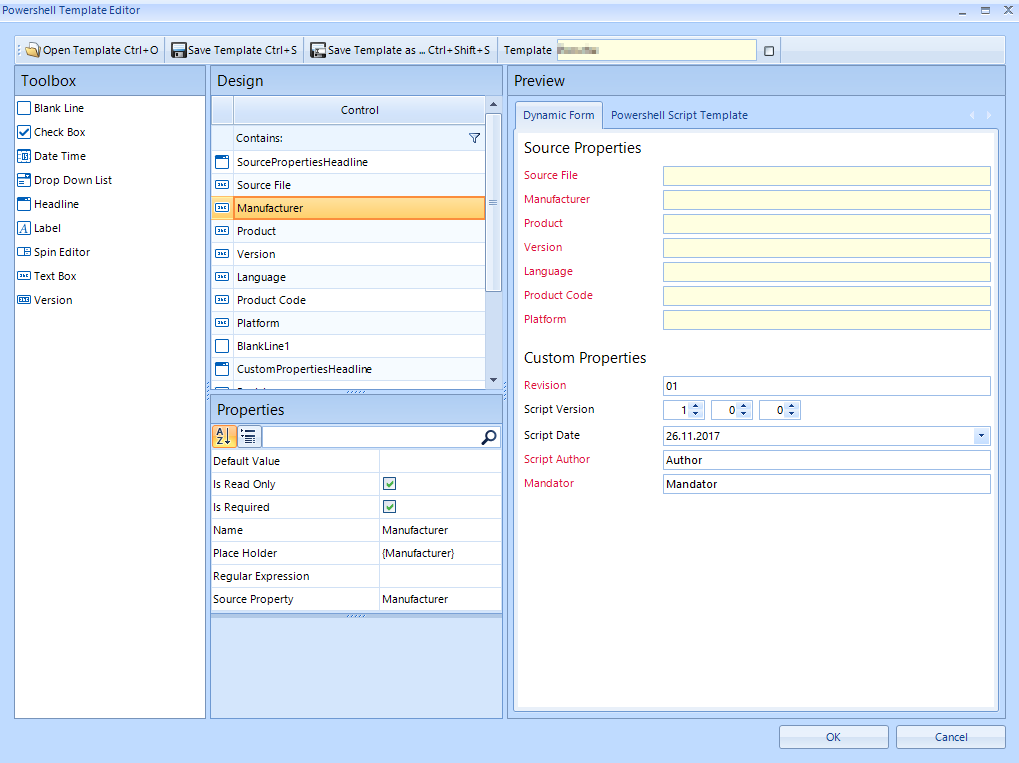Screen dimensions: 1019x763
Task: Click the small square button next to Template field
Action: click(x=769, y=51)
